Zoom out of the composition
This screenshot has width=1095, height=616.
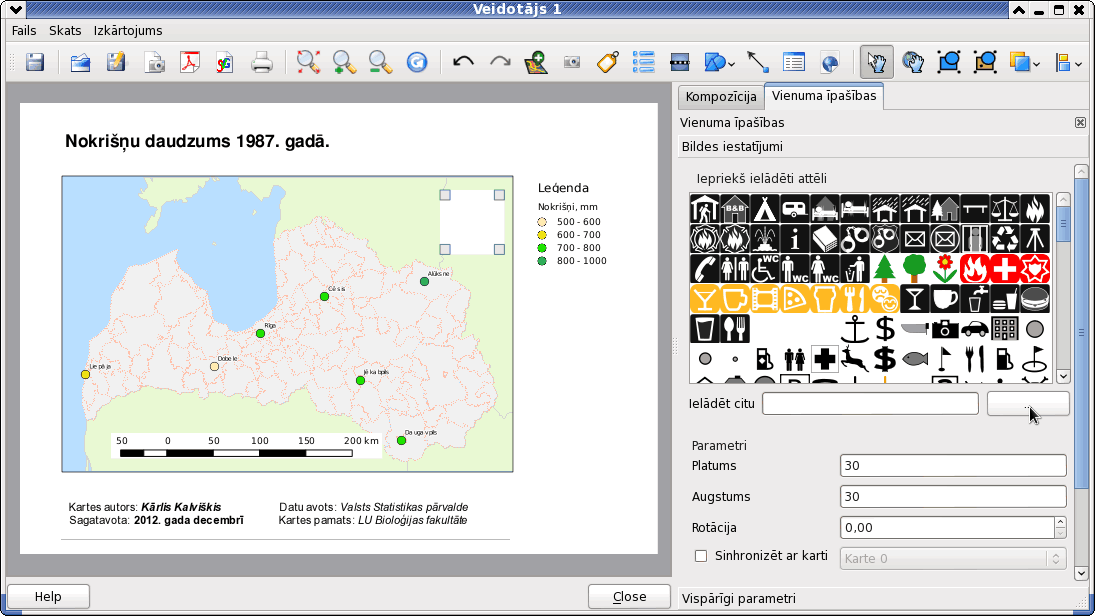tap(381, 63)
